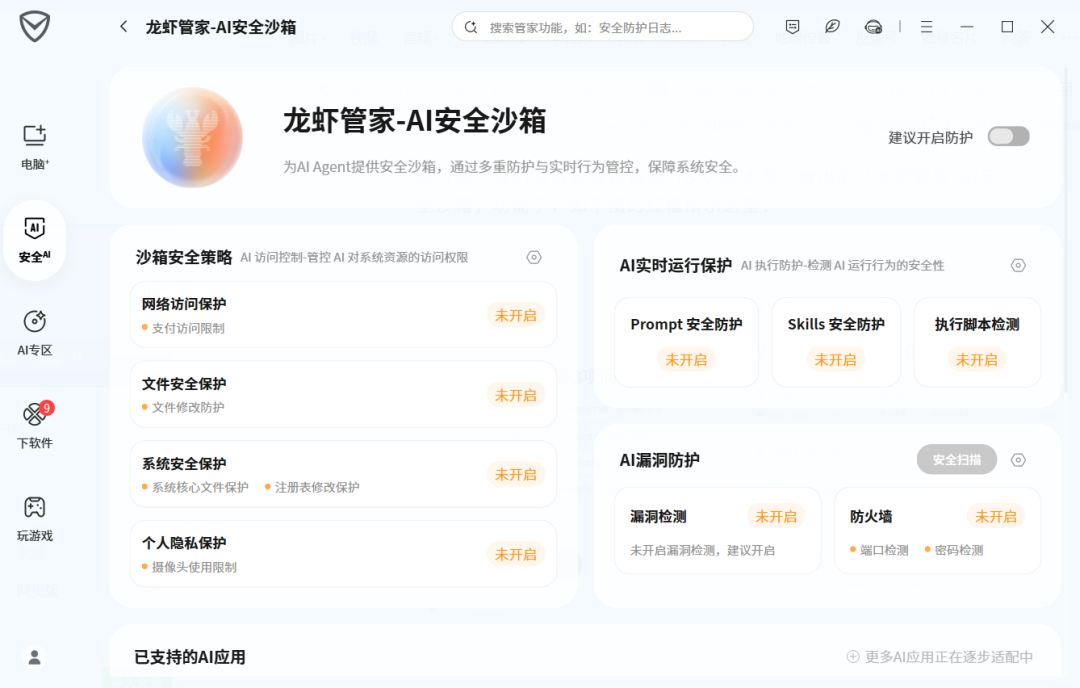
Task: Open settings gear beside AI实时运行保护
Action: tap(1018, 265)
